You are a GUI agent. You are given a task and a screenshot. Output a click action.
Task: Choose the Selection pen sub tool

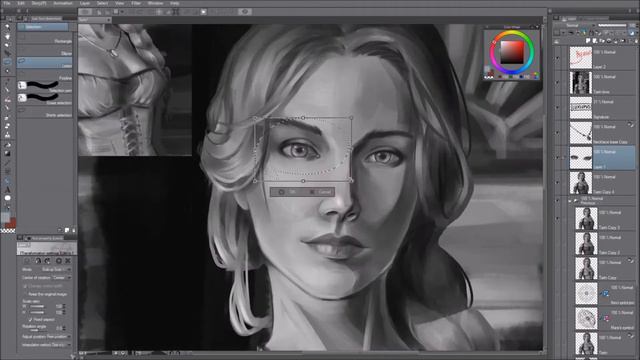pos(45,86)
